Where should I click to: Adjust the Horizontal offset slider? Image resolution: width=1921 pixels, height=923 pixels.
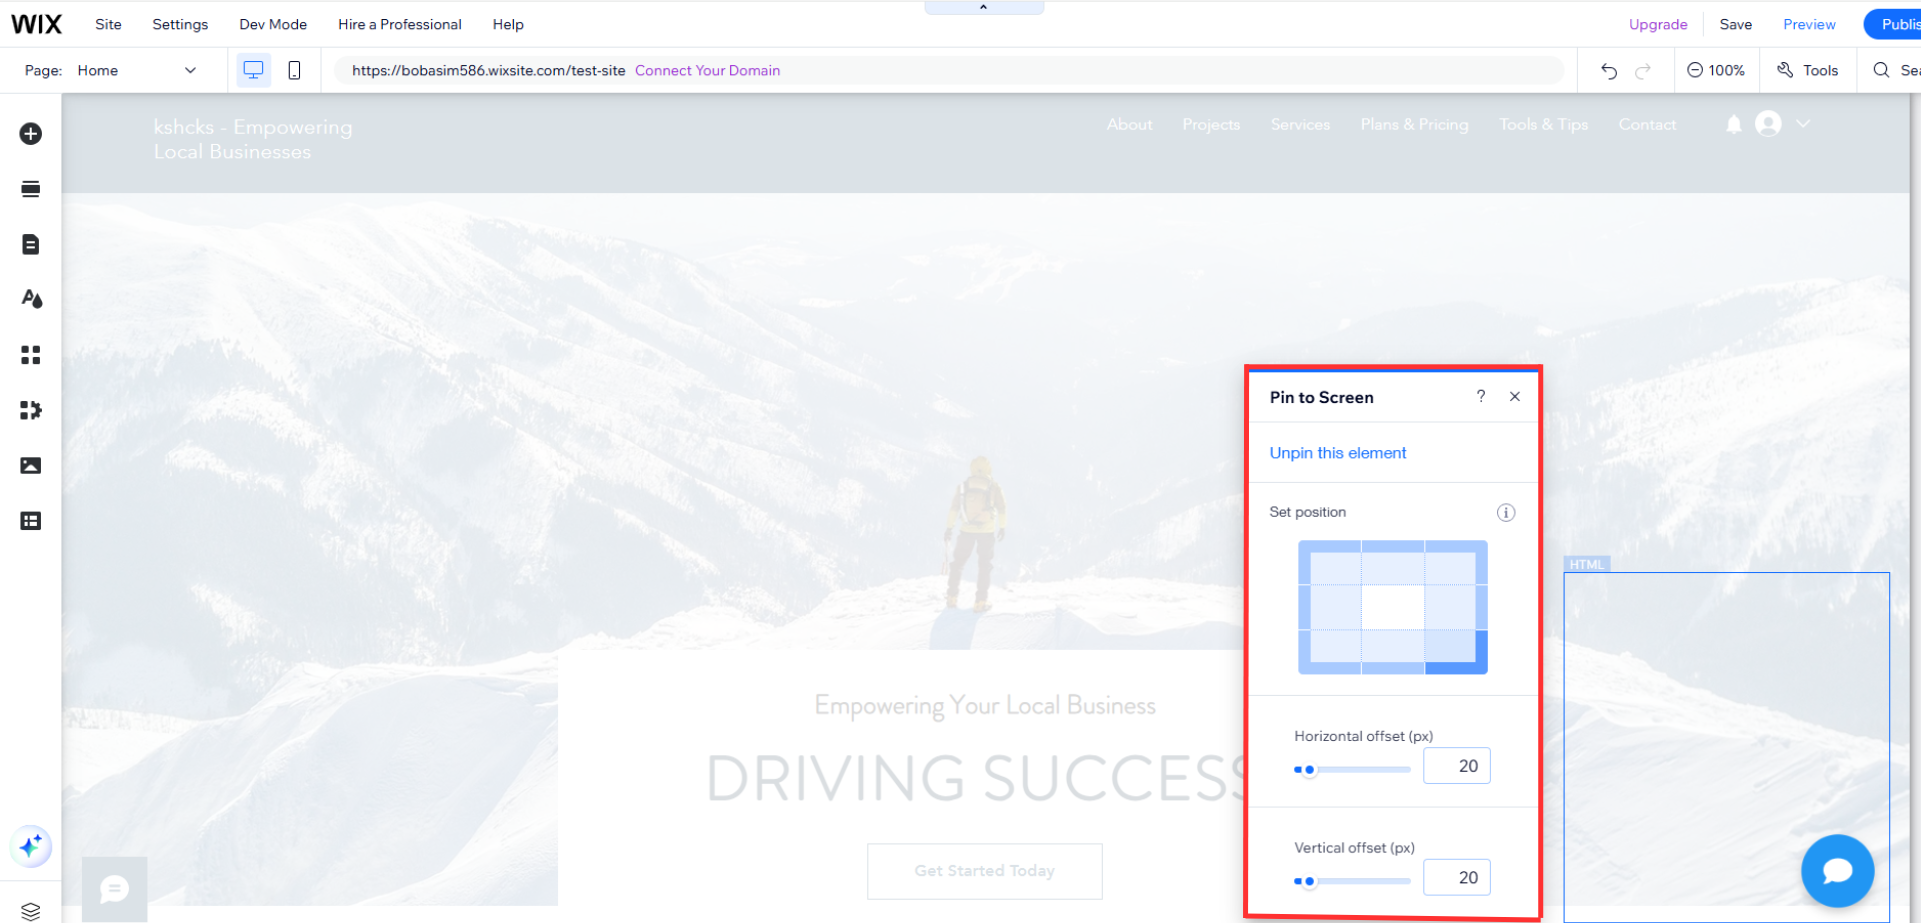click(x=1309, y=770)
